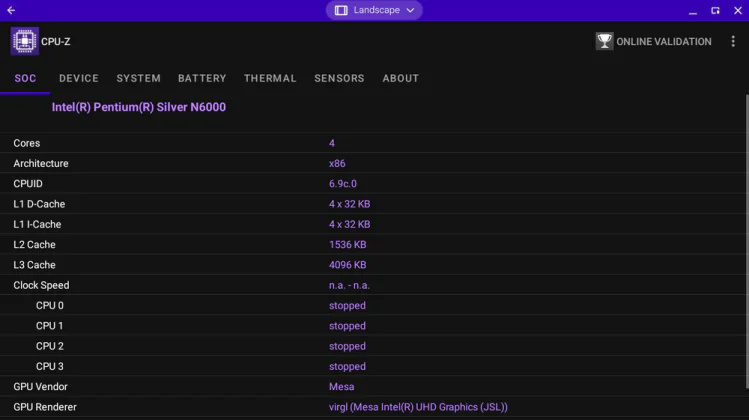Viewport: 749px width, 420px height.
Task: Click the Architecture value x86
Action: click(x=337, y=163)
